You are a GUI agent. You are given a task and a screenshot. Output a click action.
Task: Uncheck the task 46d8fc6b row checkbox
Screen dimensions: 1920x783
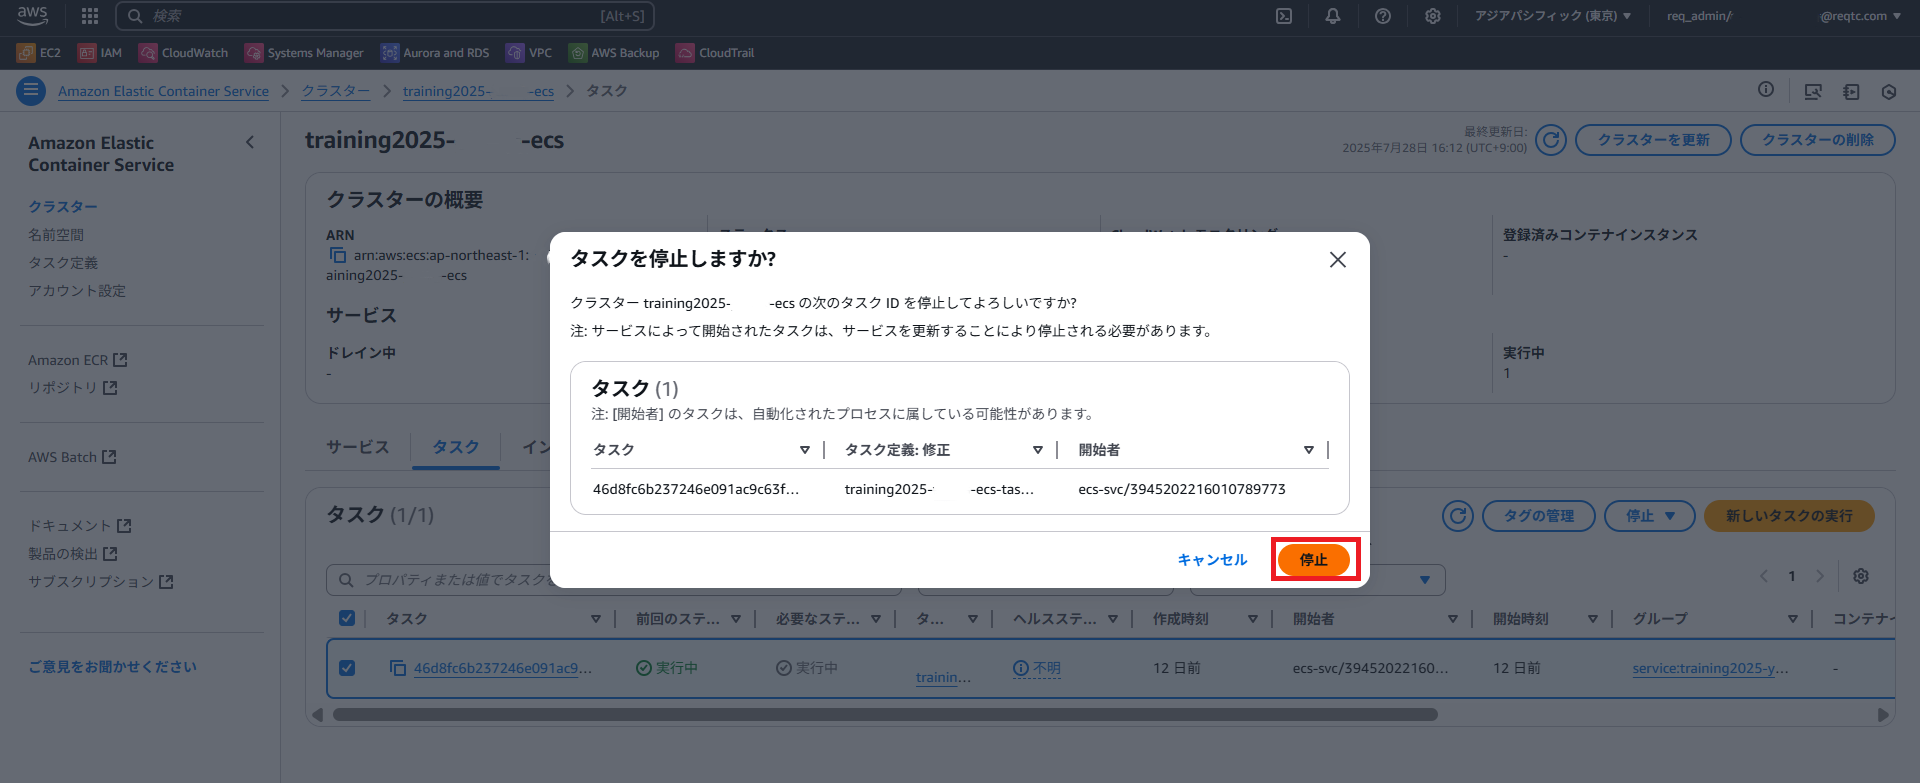pyautogui.click(x=347, y=667)
